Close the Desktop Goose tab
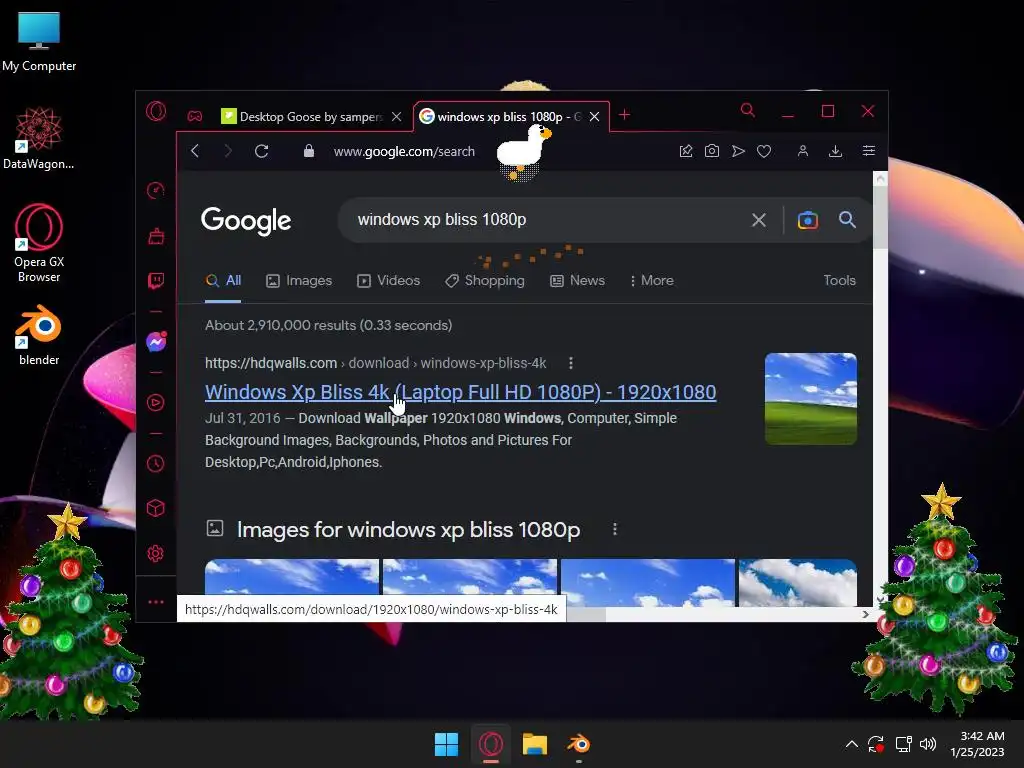 click(396, 116)
